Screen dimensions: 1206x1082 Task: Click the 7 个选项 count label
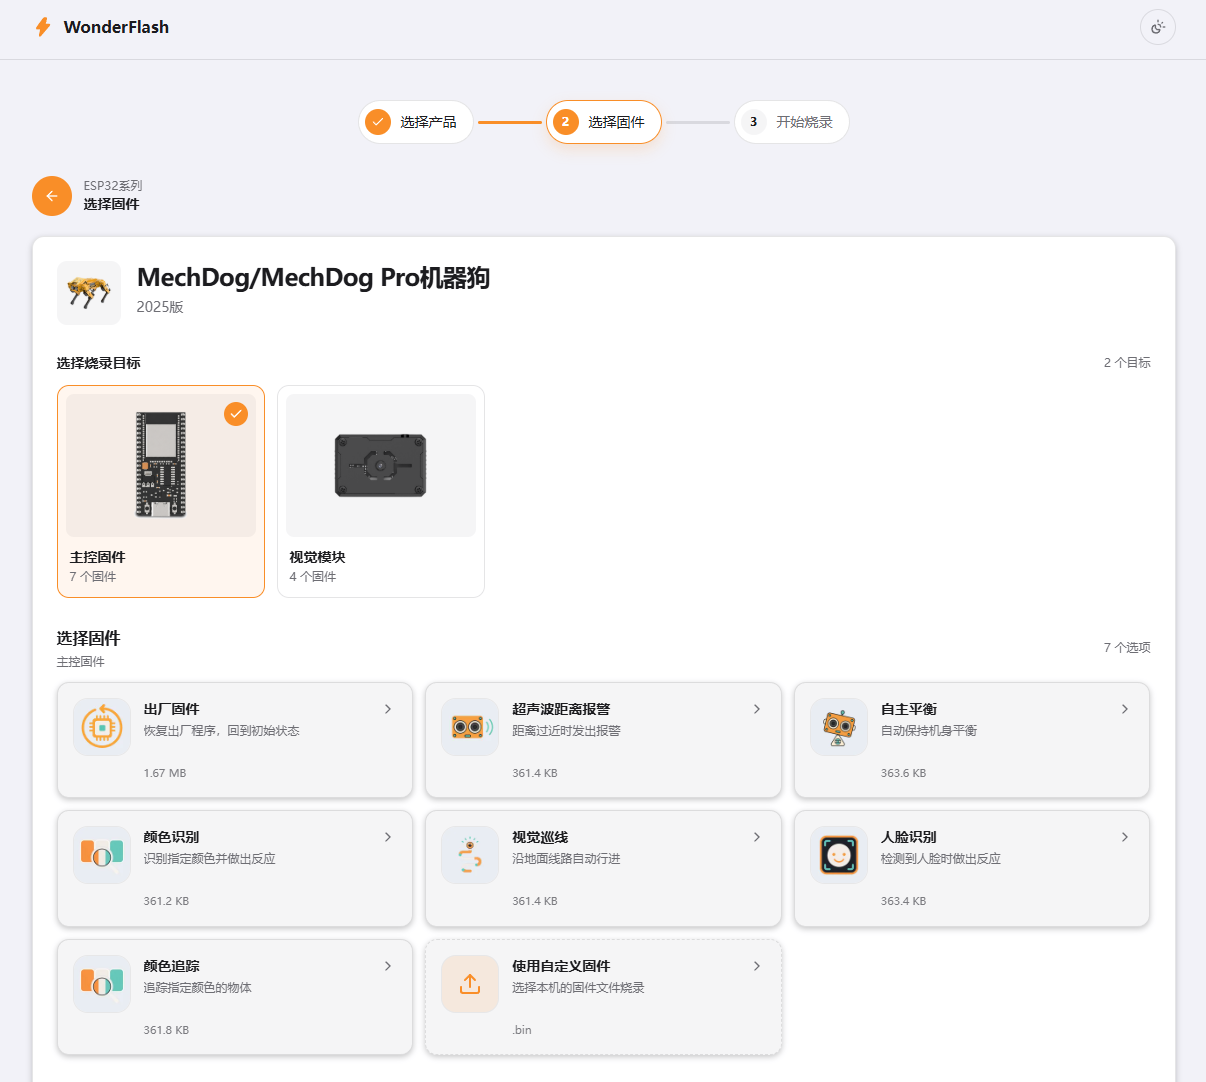coord(1127,648)
